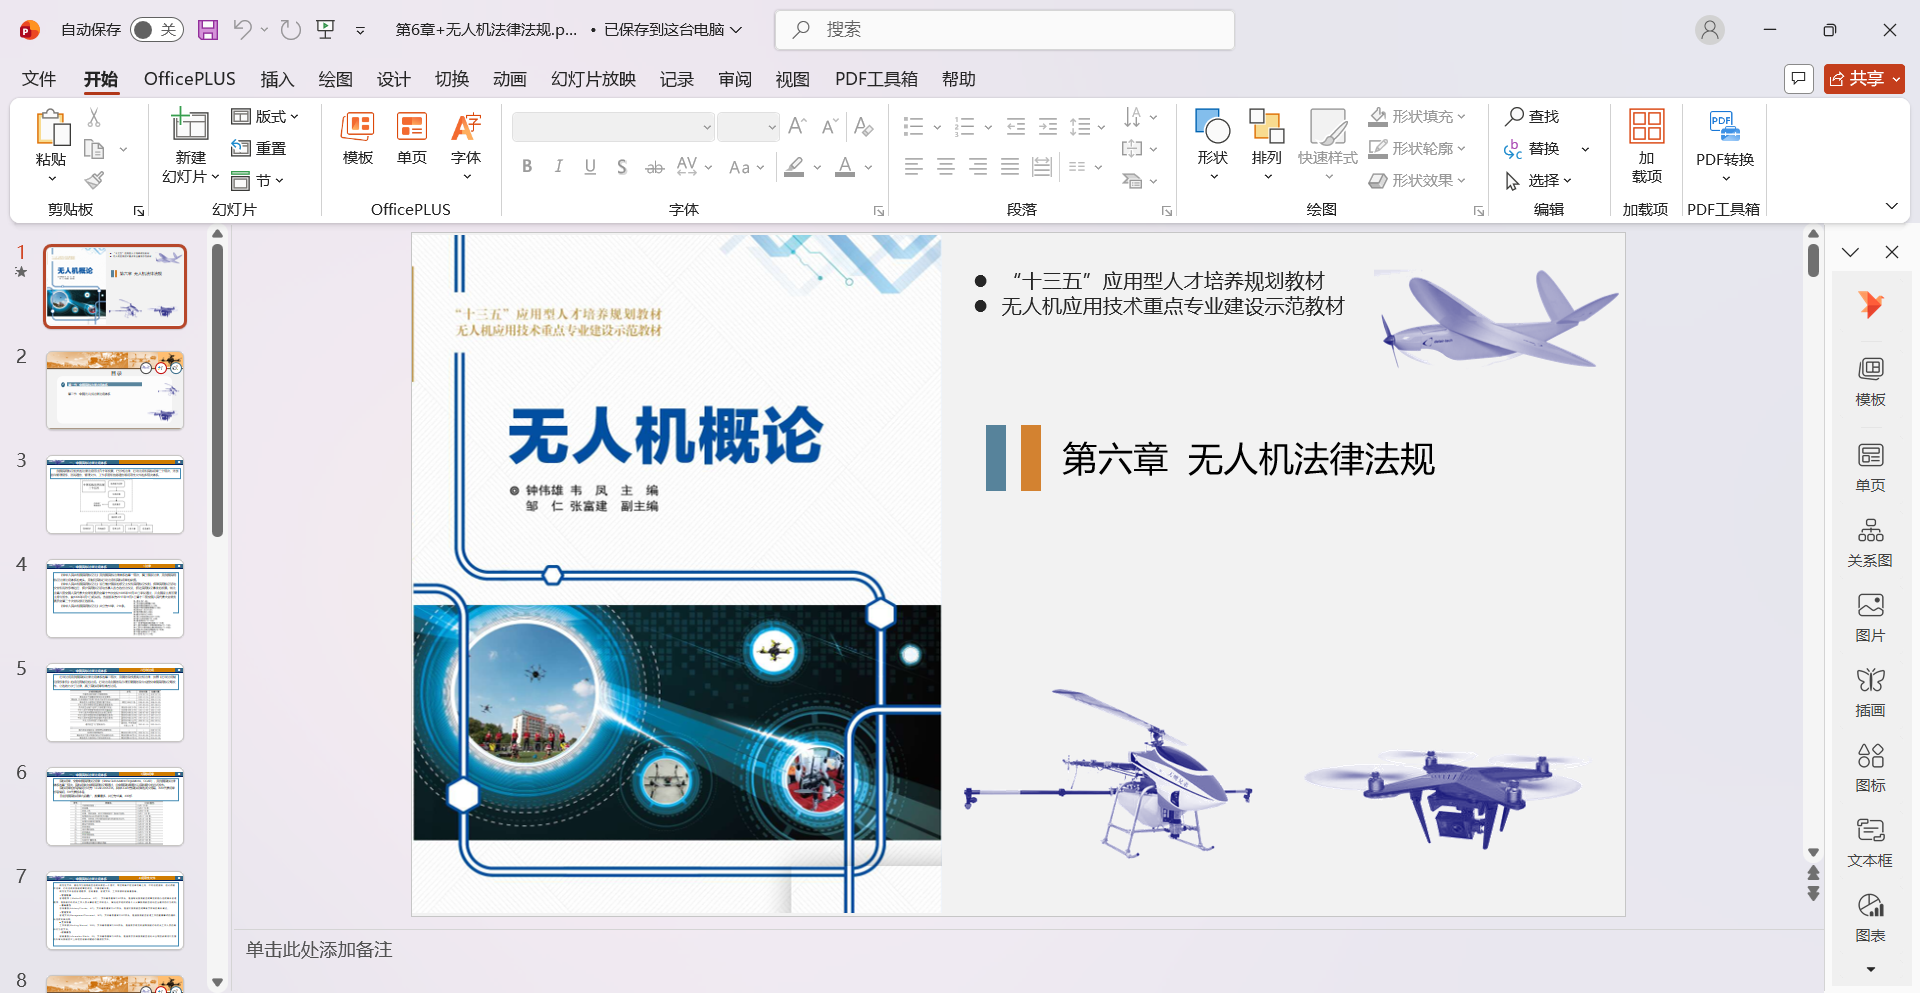Screen dimensions: 1920x993
Task: Collapse the ribbon with the chevron
Action: point(1891,206)
